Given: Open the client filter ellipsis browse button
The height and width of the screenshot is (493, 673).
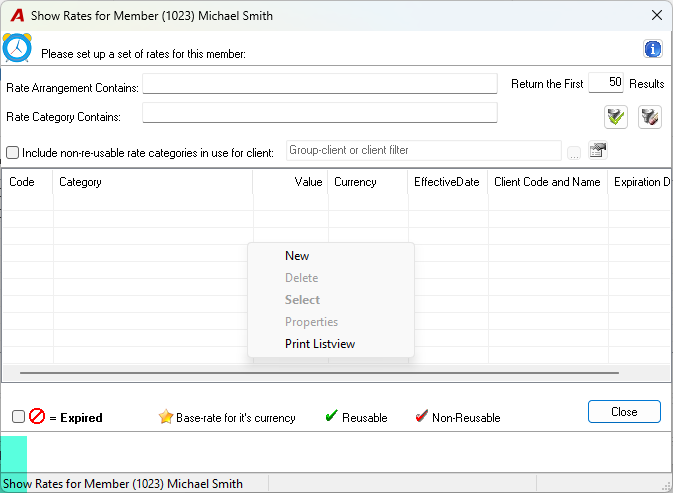Looking at the screenshot, I should (x=574, y=152).
